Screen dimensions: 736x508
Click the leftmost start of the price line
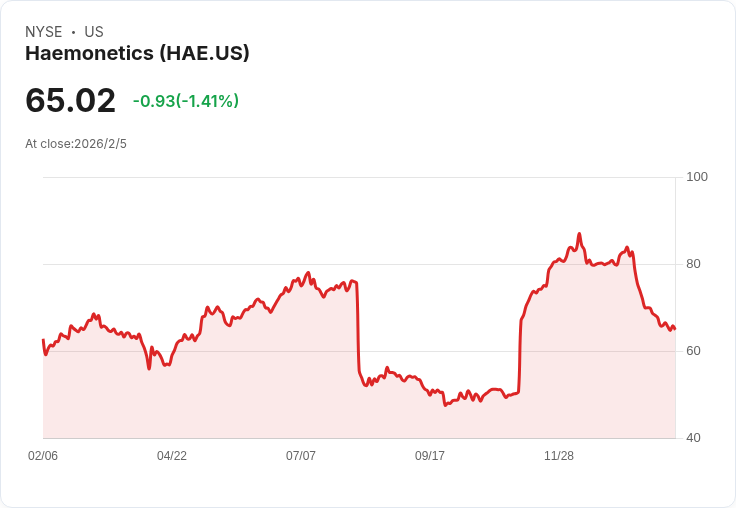[43, 340]
